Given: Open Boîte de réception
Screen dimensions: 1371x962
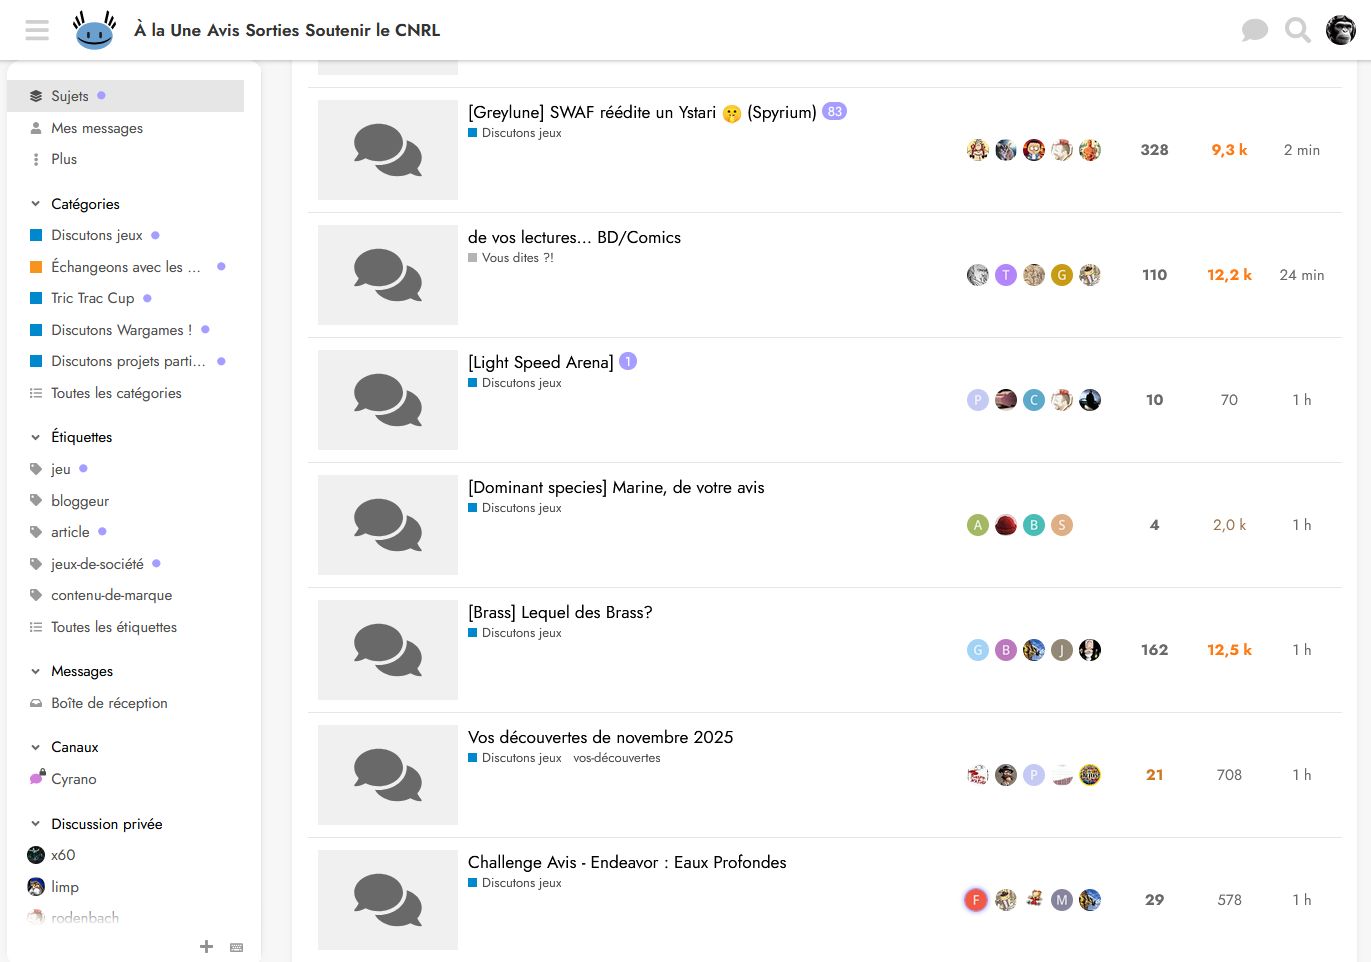Looking at the screenshot, I should tap(109, 703).
